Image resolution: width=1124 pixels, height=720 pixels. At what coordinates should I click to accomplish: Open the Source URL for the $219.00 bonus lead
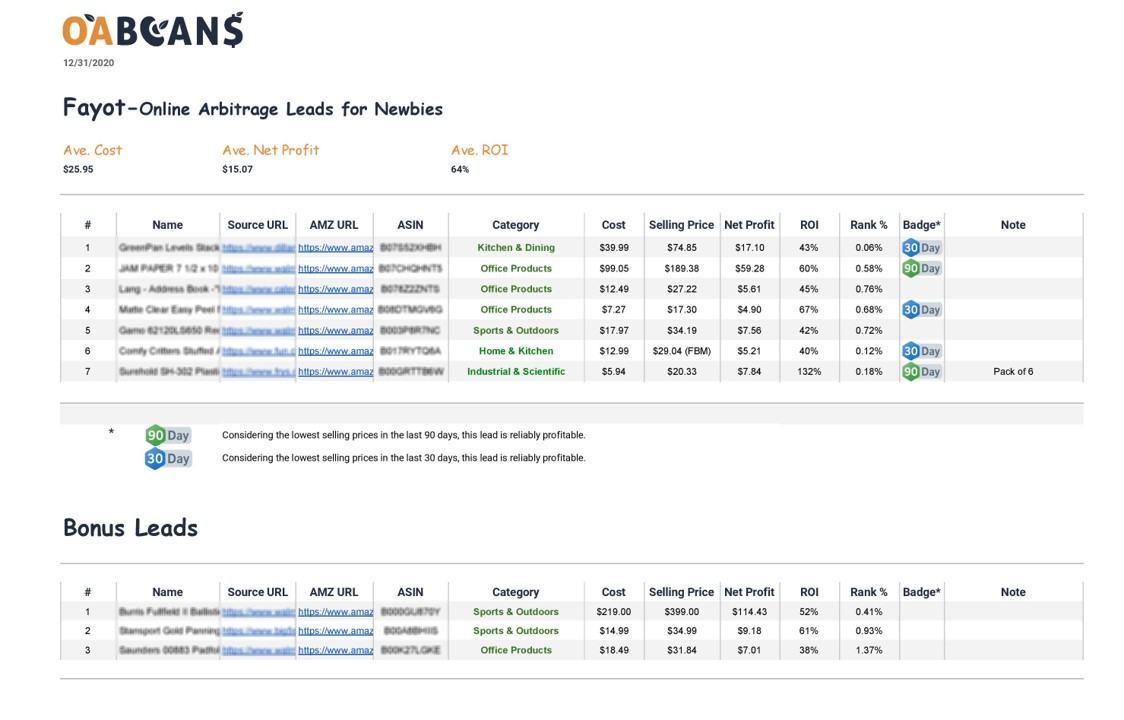click(x=258, y=612)
